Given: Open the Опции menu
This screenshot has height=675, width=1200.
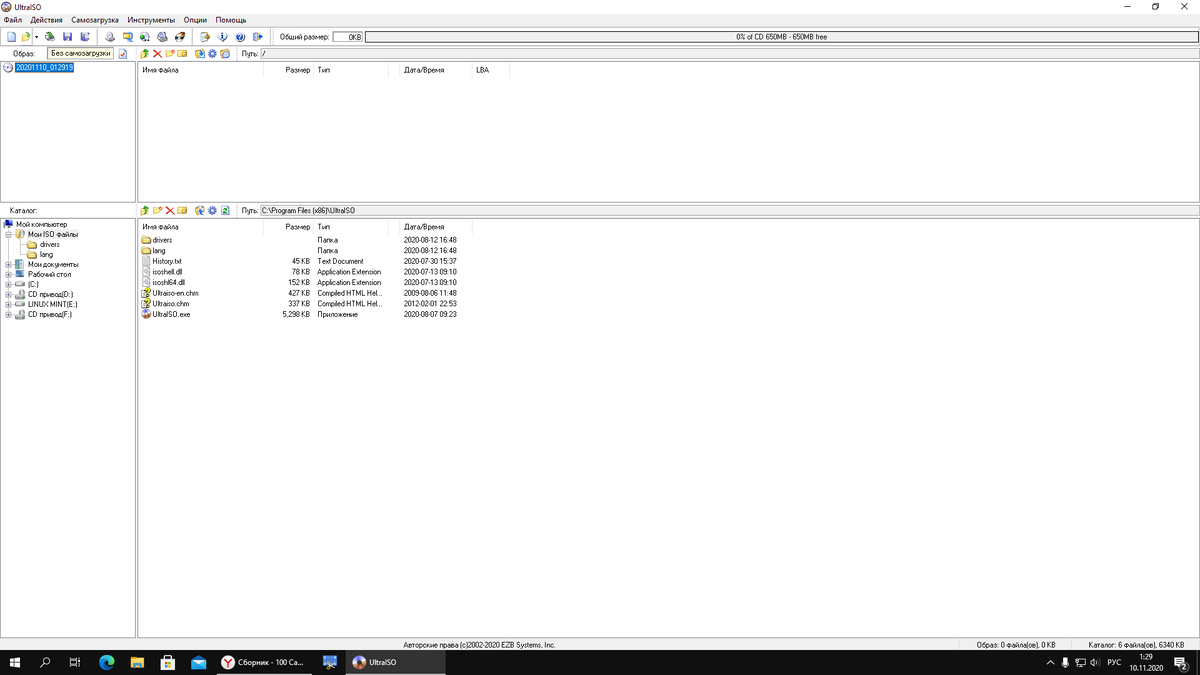Looking at the screenshot, I should pyautogui.click(x=195, y=20).
